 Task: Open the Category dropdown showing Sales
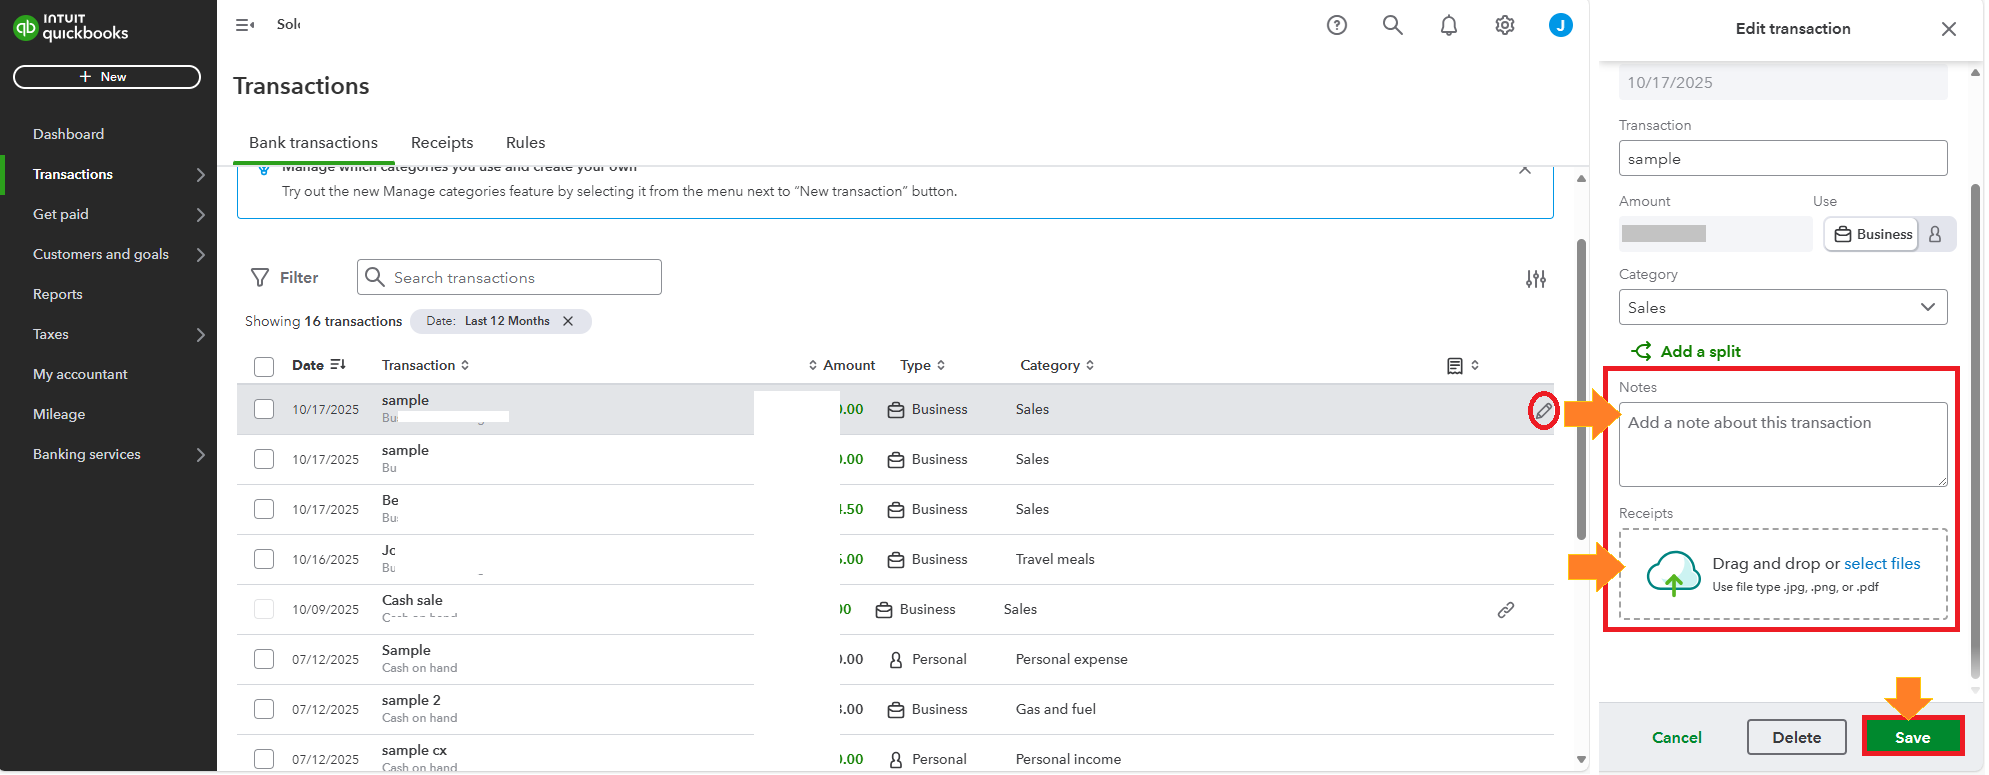1782,307
